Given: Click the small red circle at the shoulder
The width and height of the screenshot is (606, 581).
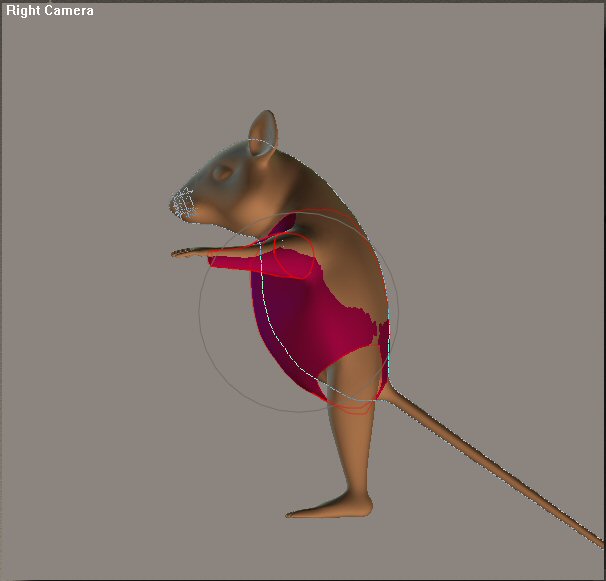Looking at the screenshot, I should [294, 256].
